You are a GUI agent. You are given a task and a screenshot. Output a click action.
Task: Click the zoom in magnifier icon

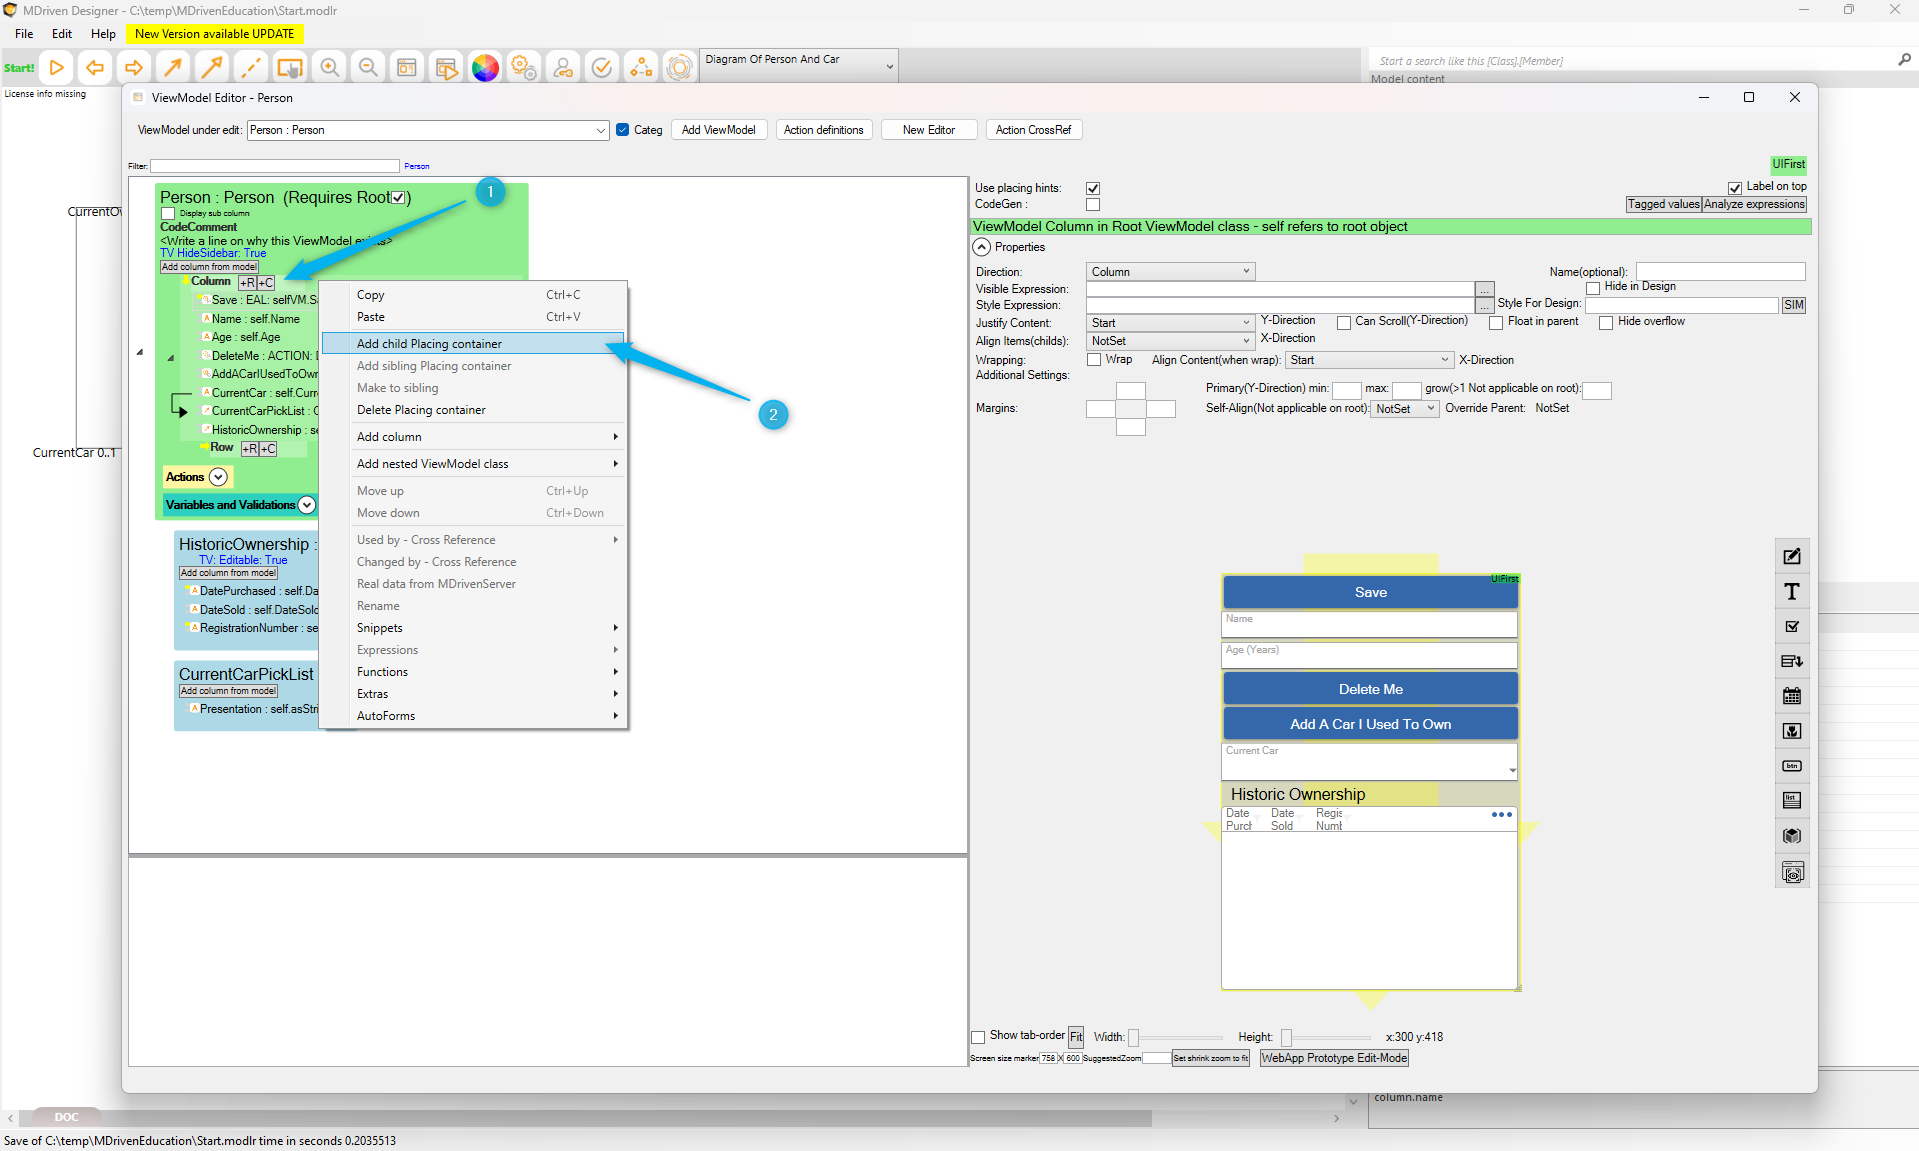[329, 68]
